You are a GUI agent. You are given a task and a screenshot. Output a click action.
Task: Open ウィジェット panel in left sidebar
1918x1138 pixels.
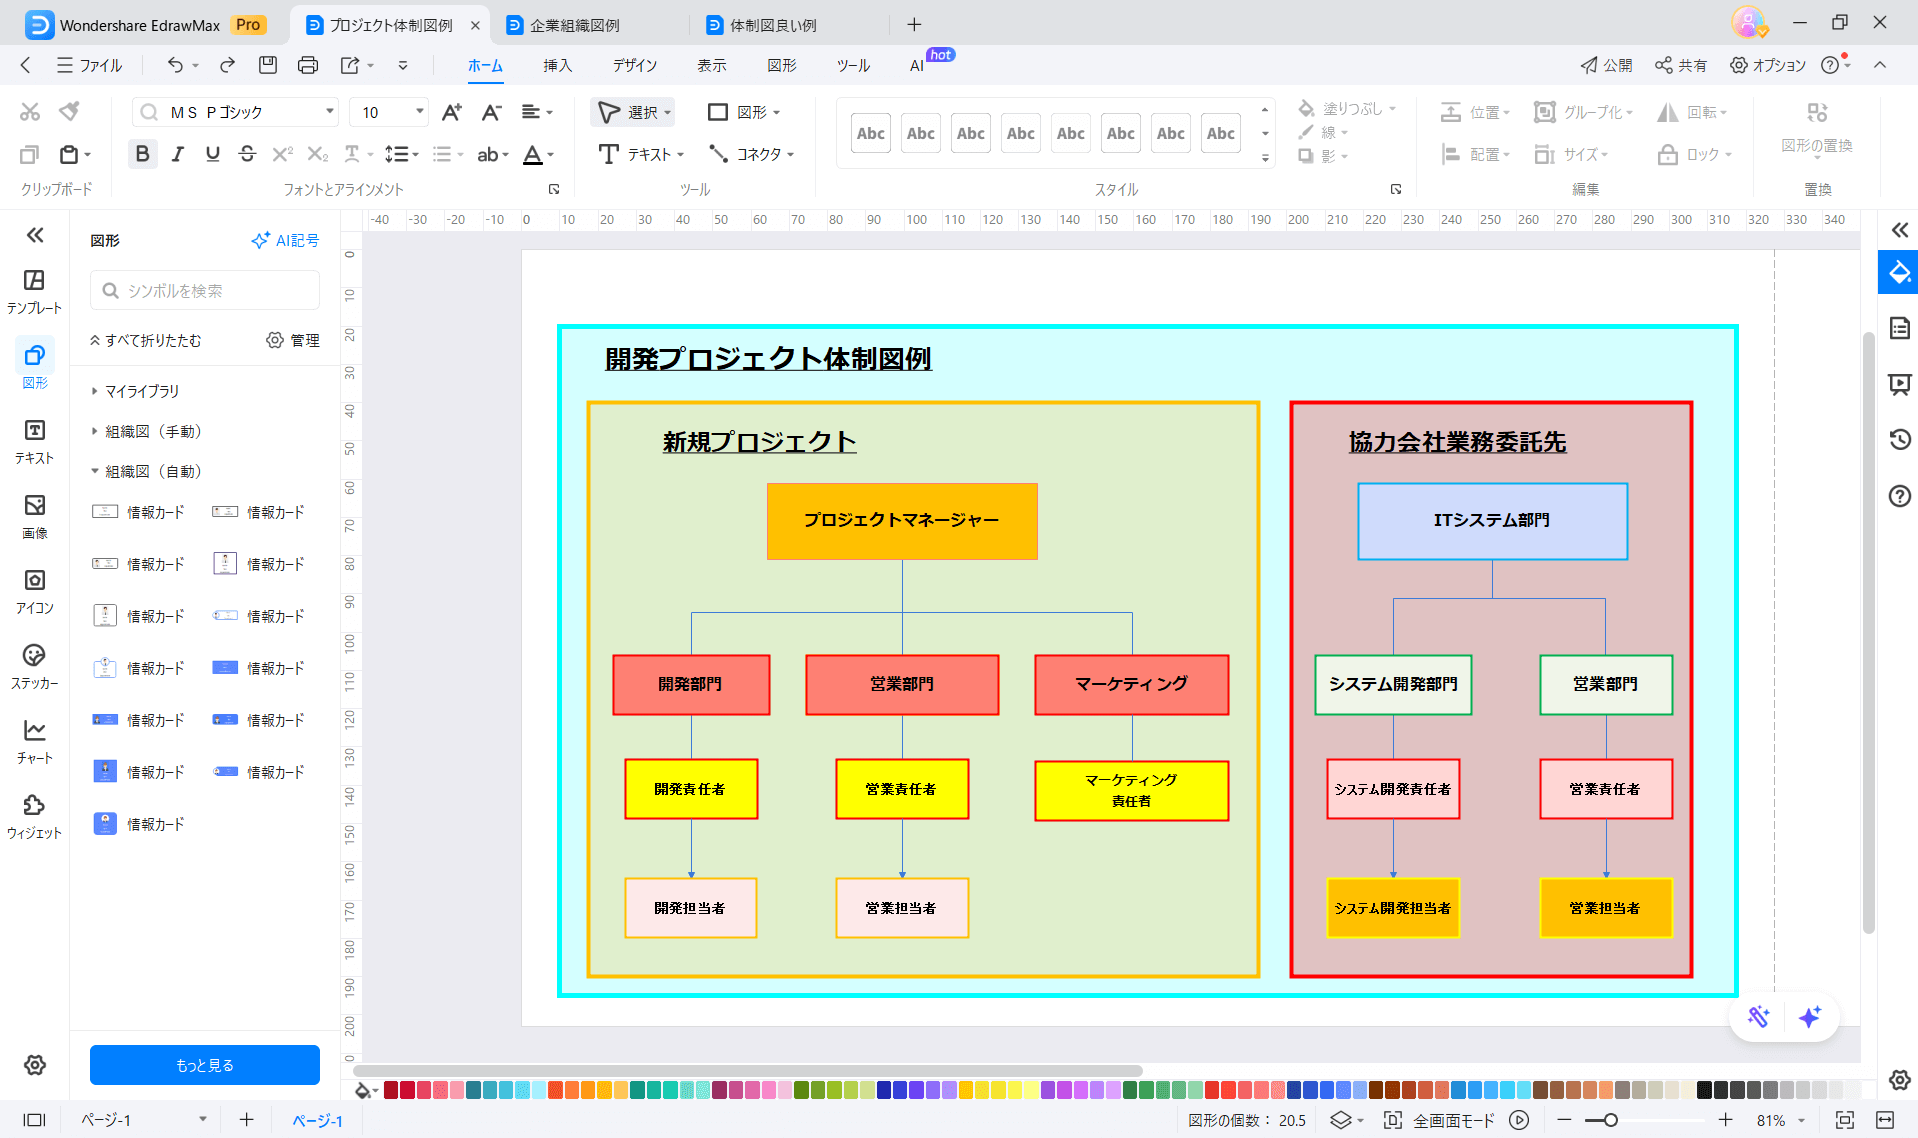[35, 816]
